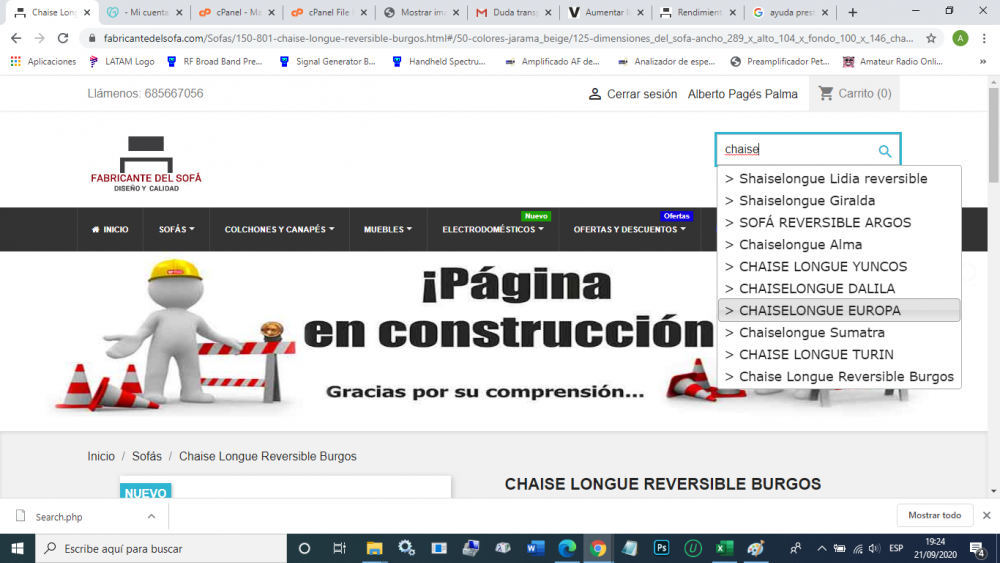Go back with the browser back arrow
Viewport: 1000px width, 563px height.
click(x=16, y=38)
